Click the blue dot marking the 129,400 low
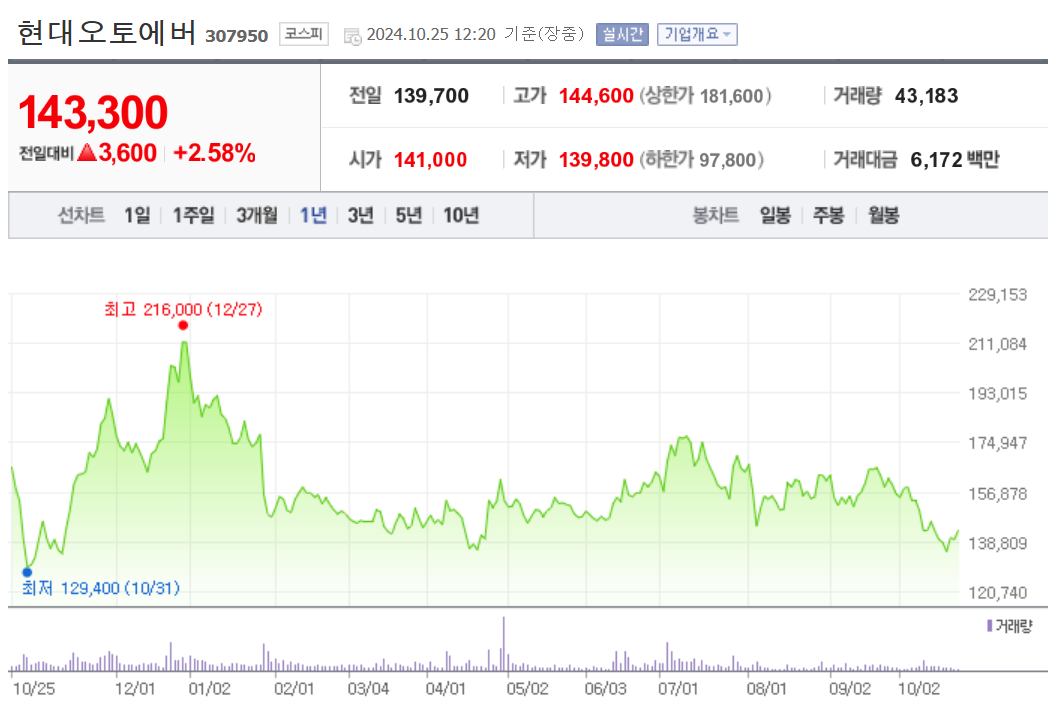The image size is (1048, 708). pyautogui.click(x=27, y=572)
